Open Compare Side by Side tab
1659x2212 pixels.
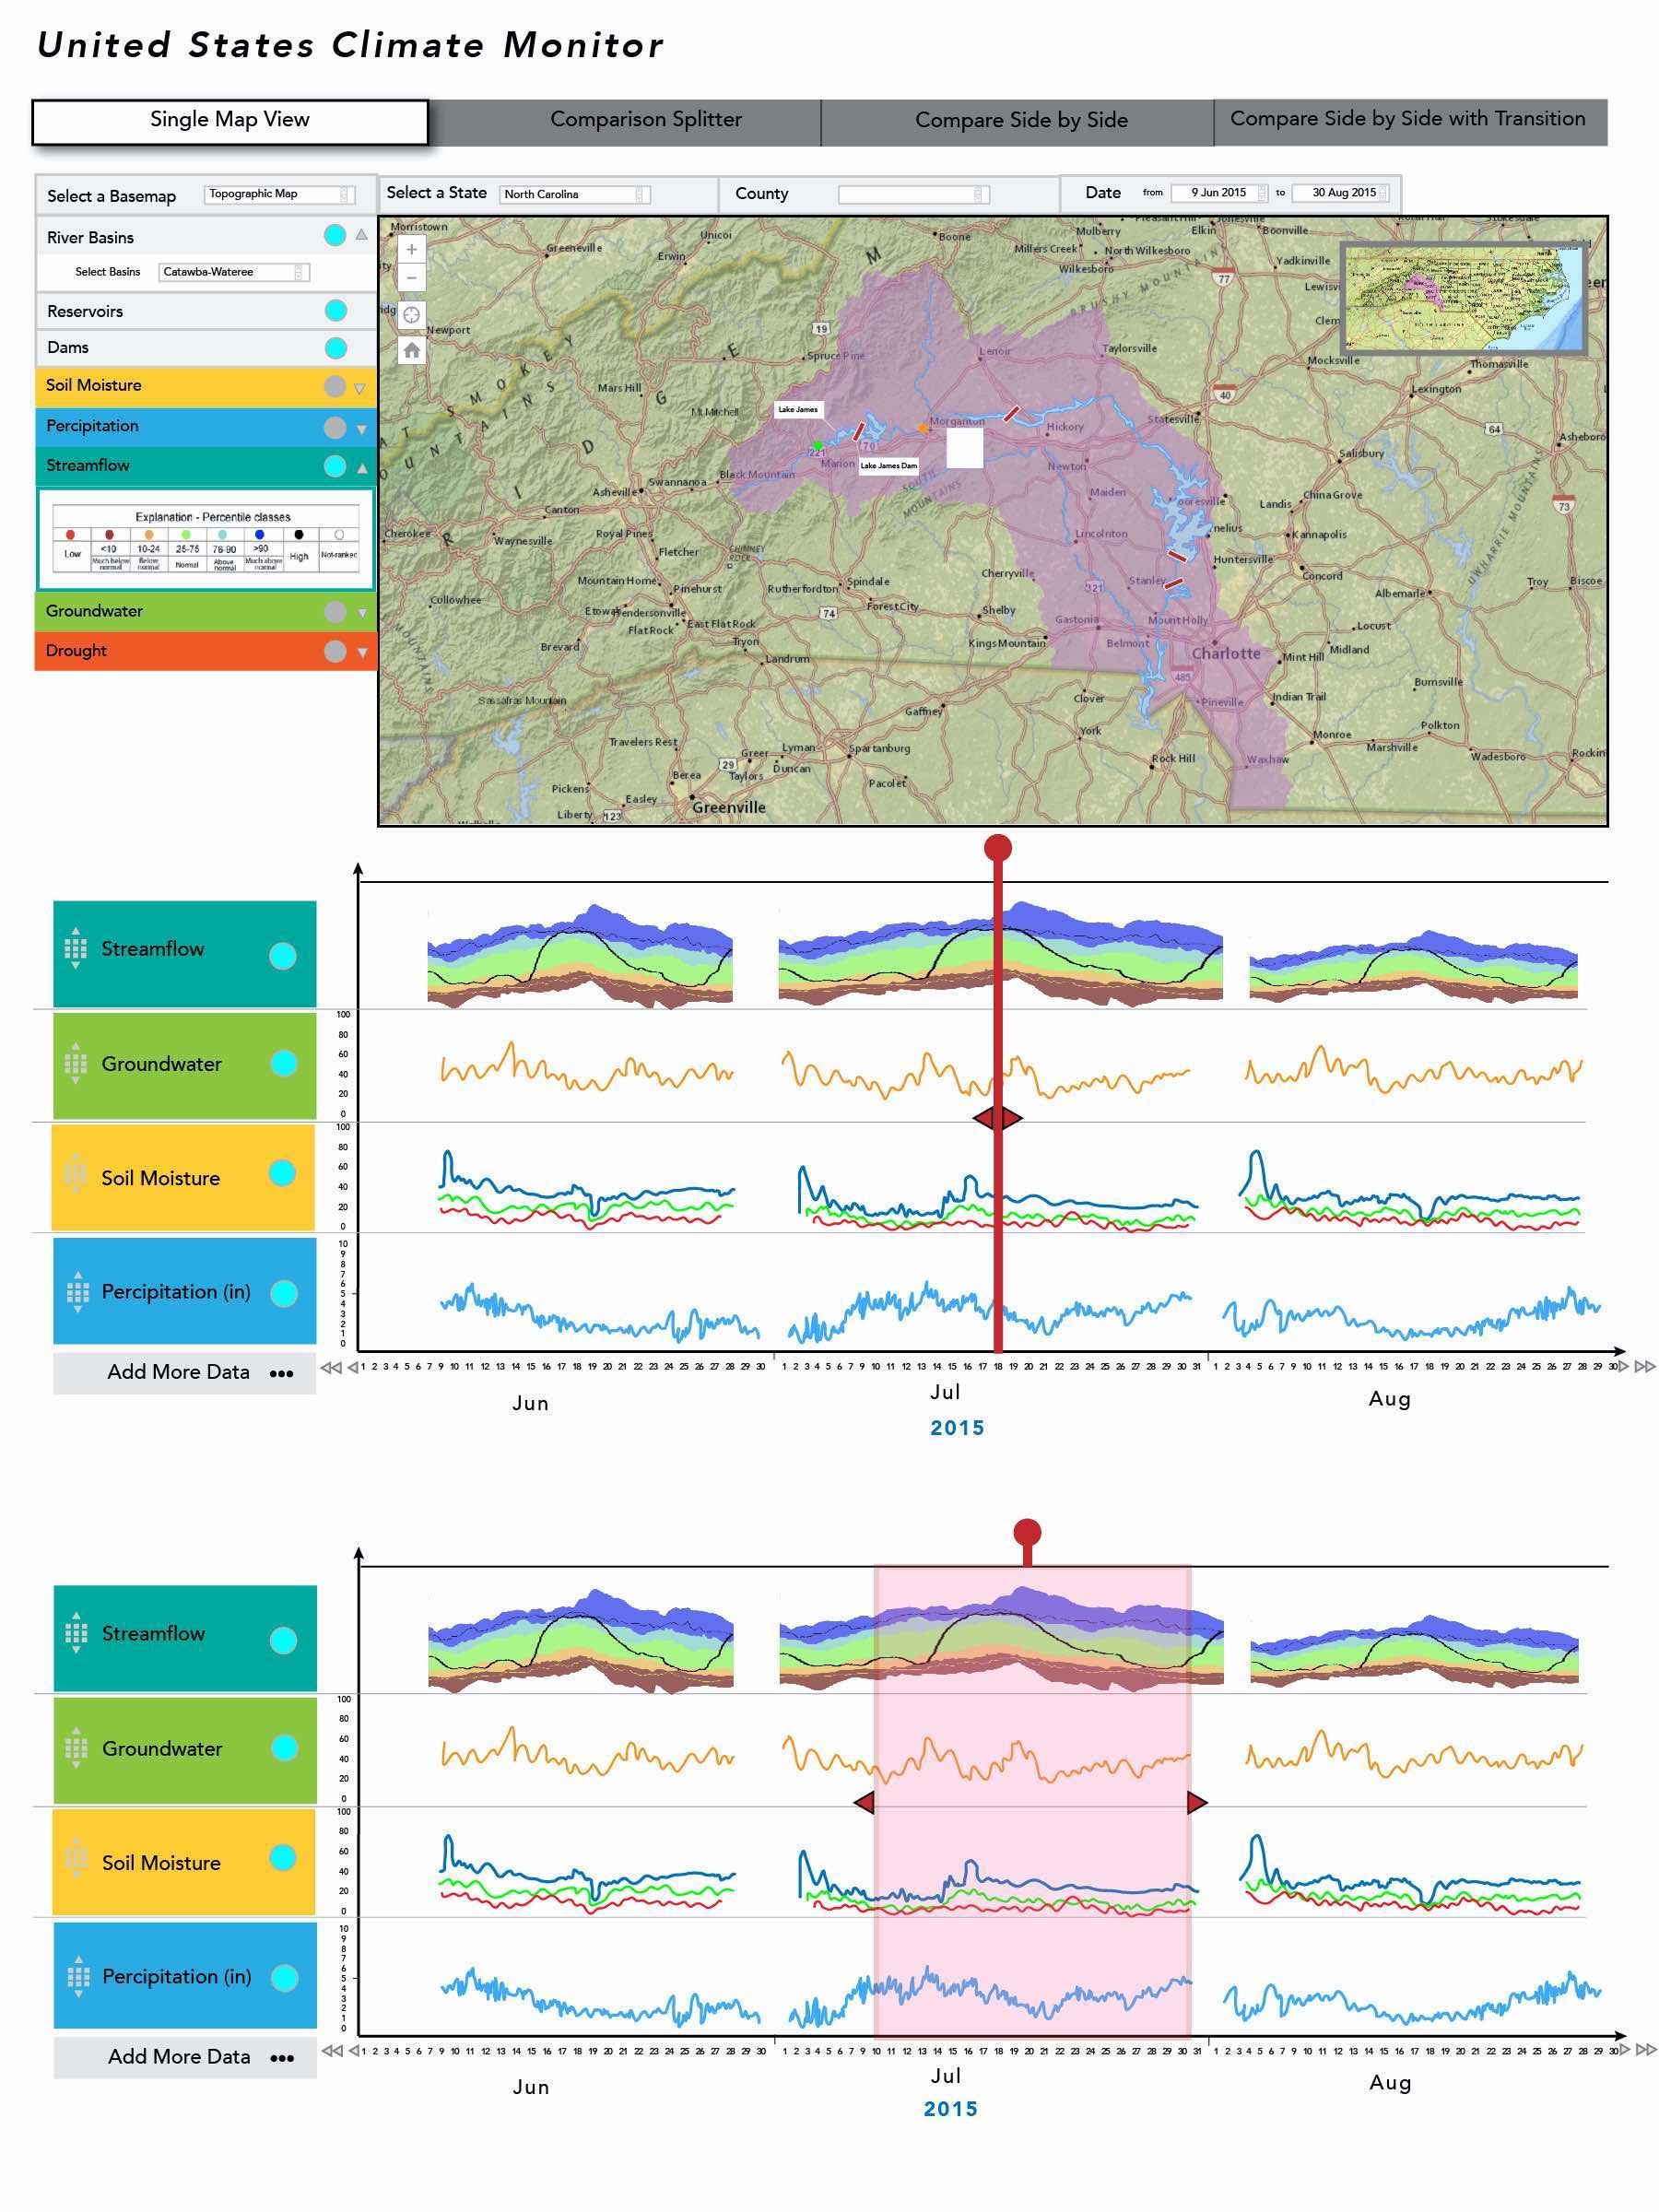1017,121
